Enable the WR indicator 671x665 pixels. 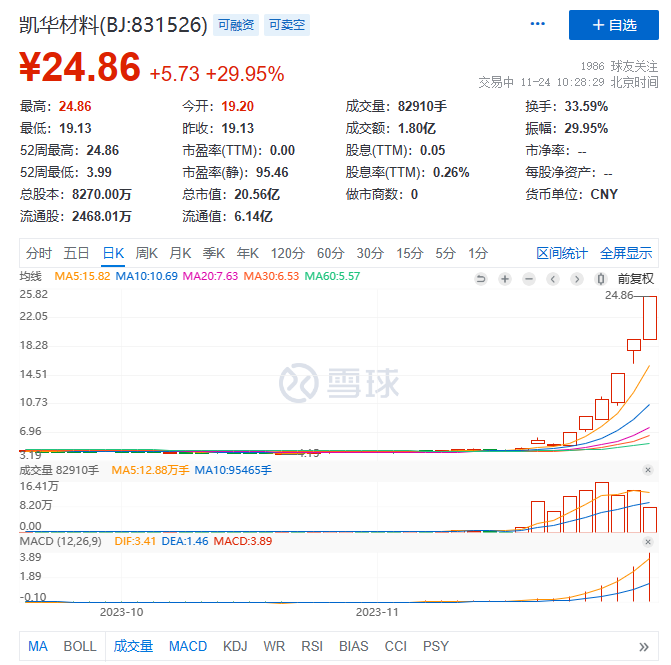(x=274, y=646)
